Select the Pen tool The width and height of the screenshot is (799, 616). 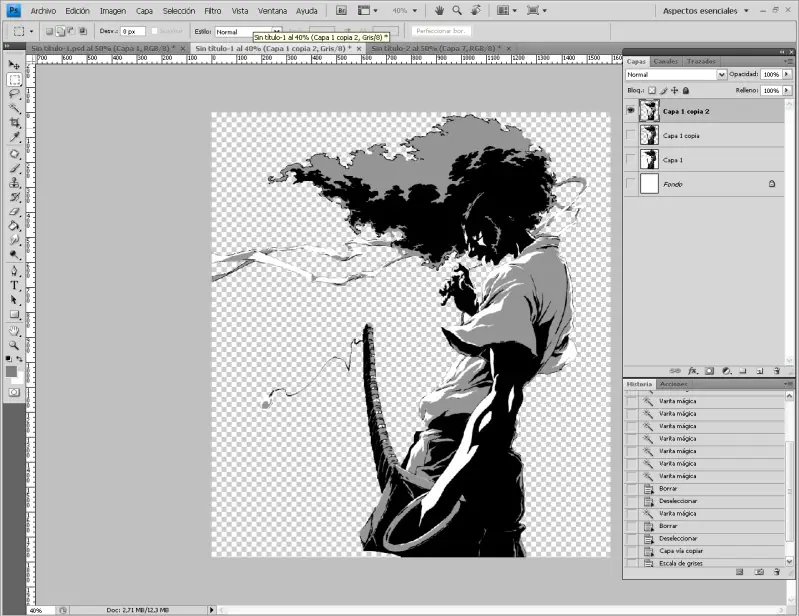pos(14,271)
